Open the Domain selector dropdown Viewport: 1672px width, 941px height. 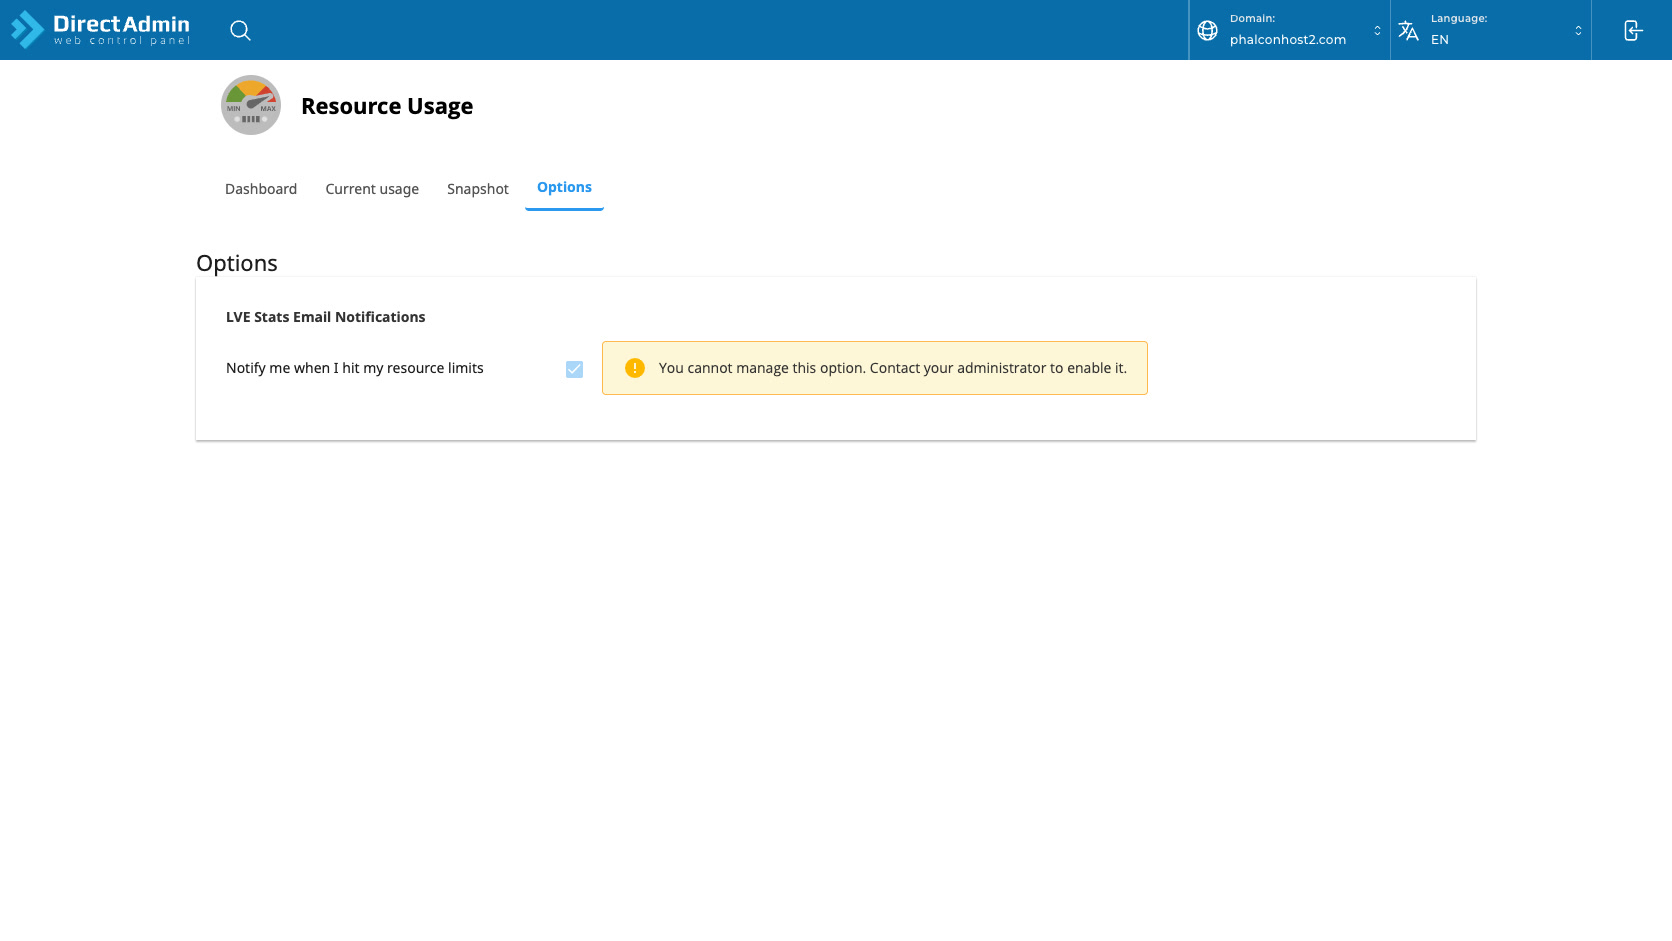point(1289,30)
